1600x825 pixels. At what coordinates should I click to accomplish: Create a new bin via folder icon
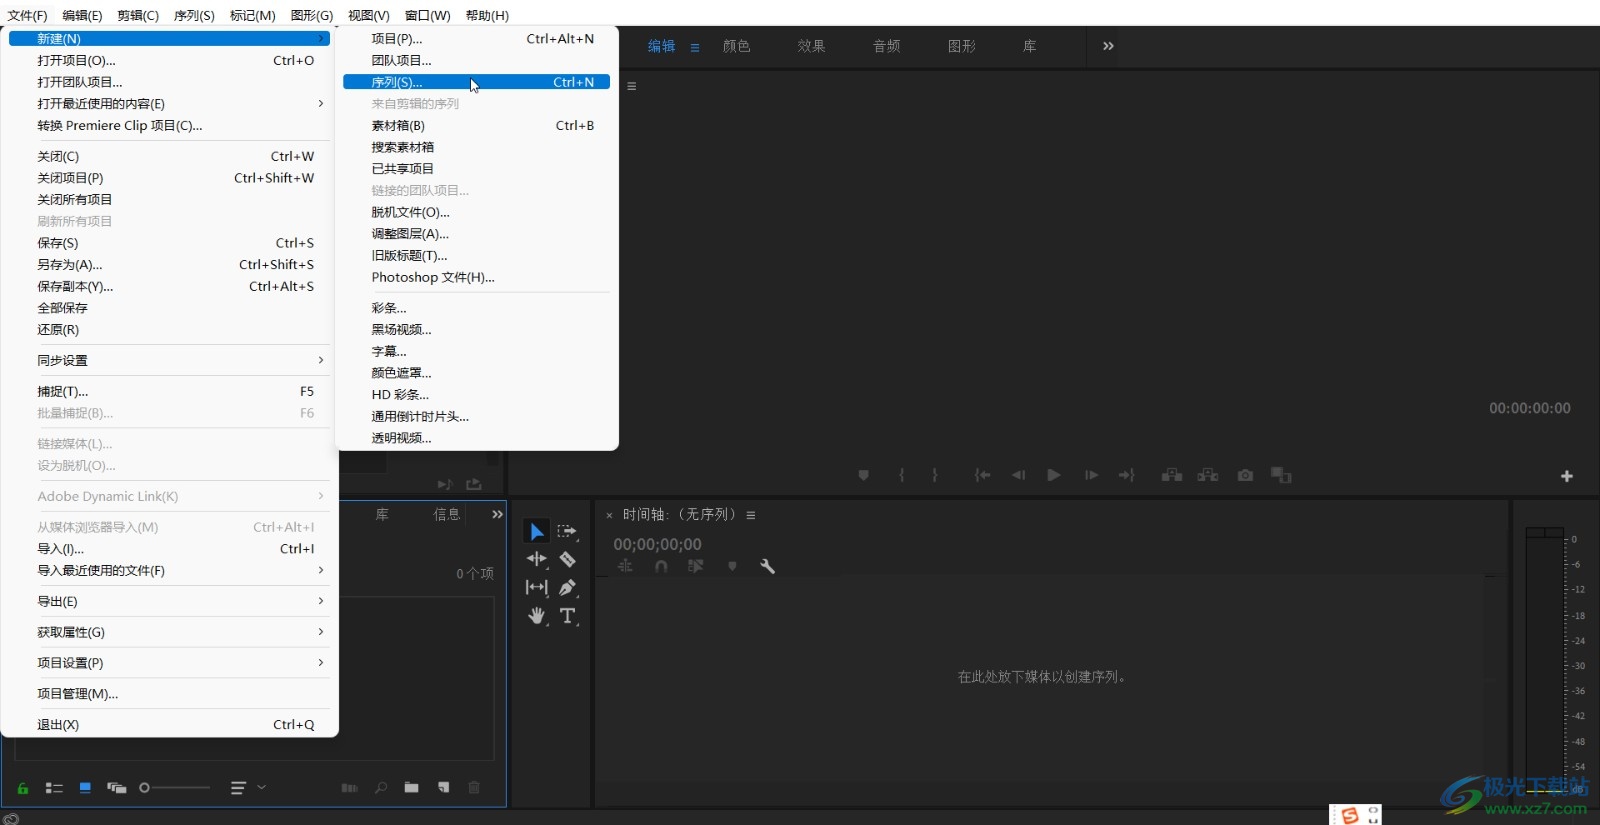[411, 788]
